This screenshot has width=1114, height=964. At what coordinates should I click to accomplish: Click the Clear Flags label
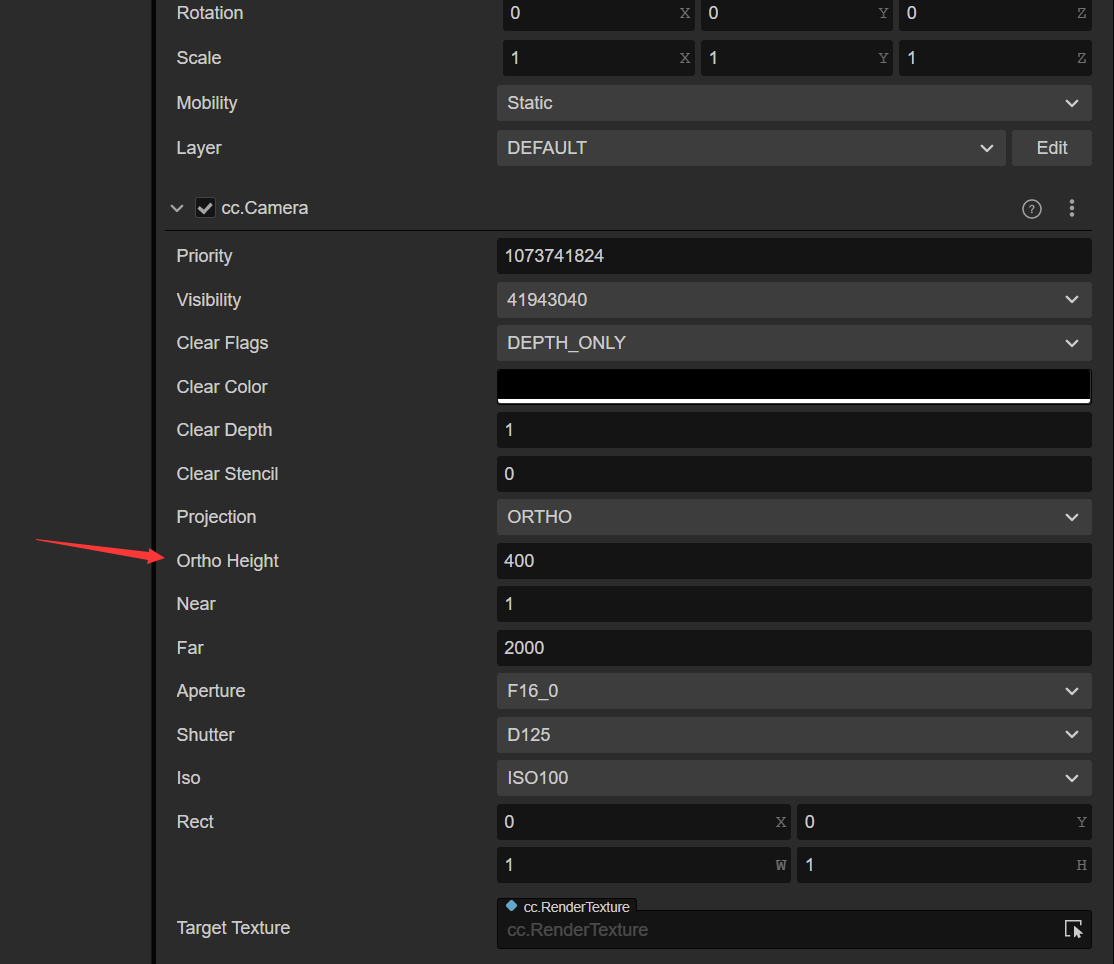pos(222,343)
